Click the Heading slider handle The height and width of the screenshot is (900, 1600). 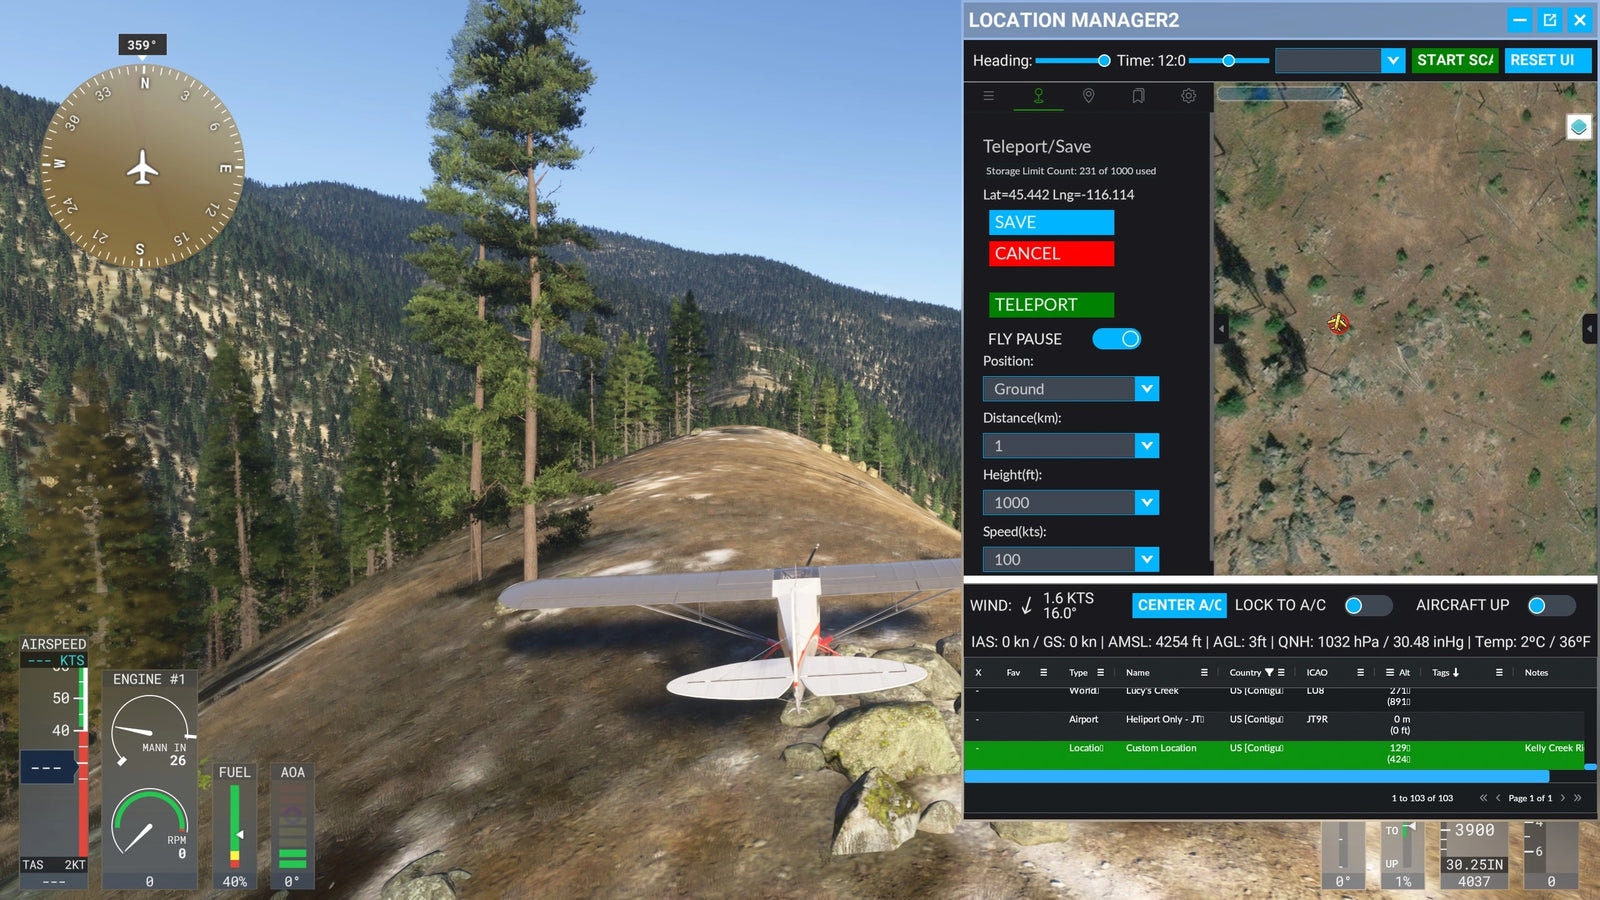1104,61
